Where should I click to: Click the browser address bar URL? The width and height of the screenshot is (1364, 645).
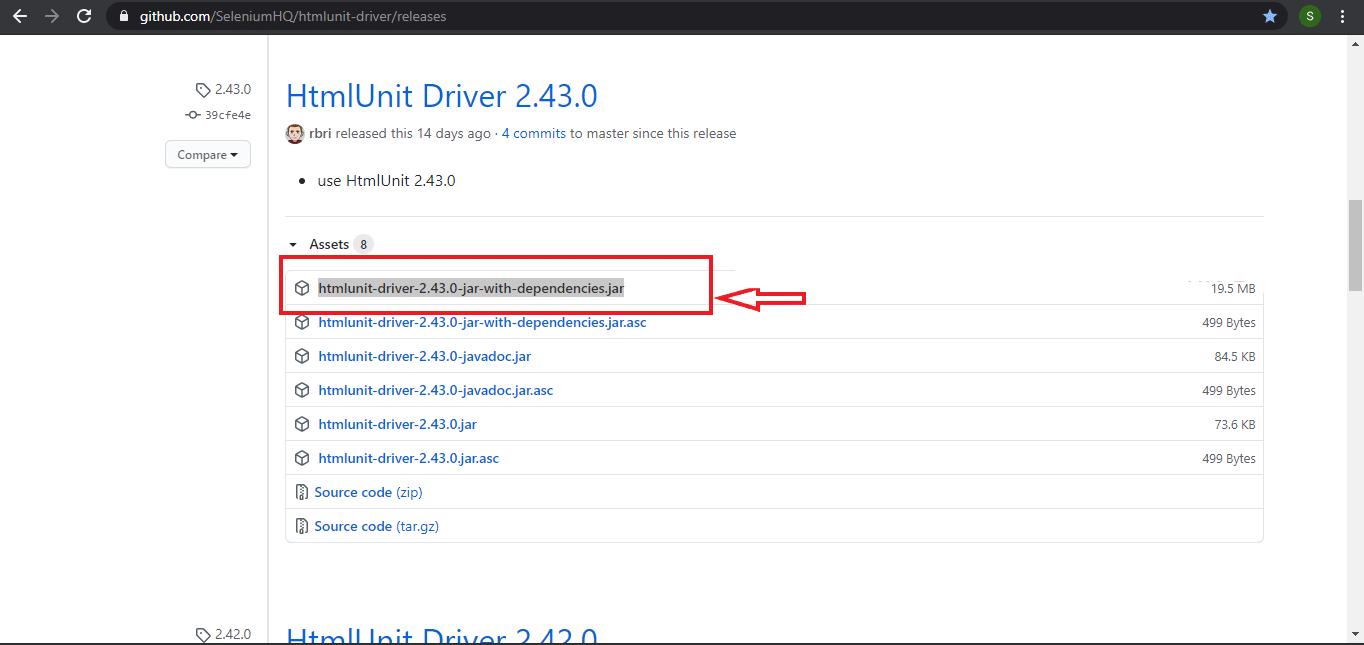click(x=291, y=16)
